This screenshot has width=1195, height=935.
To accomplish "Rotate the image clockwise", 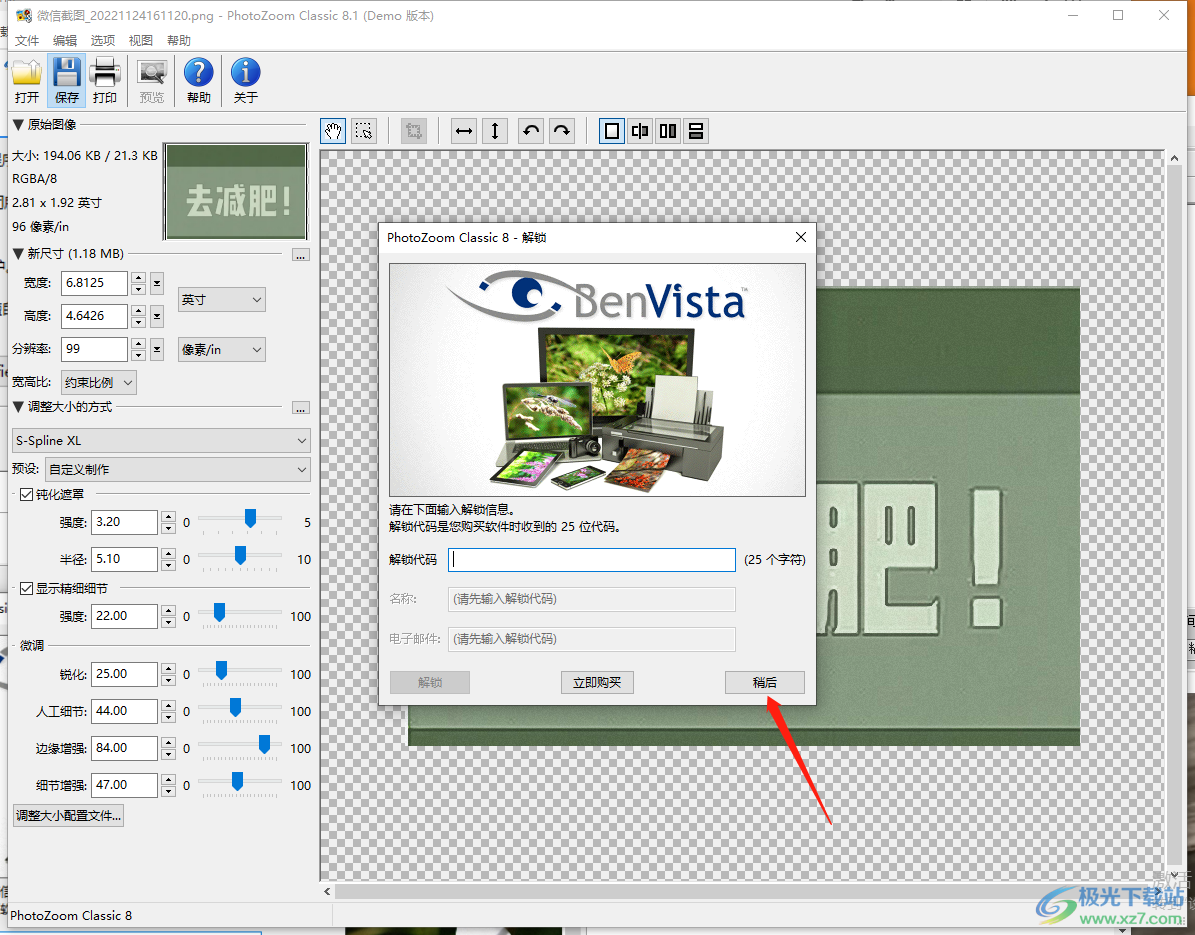I will click(562, 131).
